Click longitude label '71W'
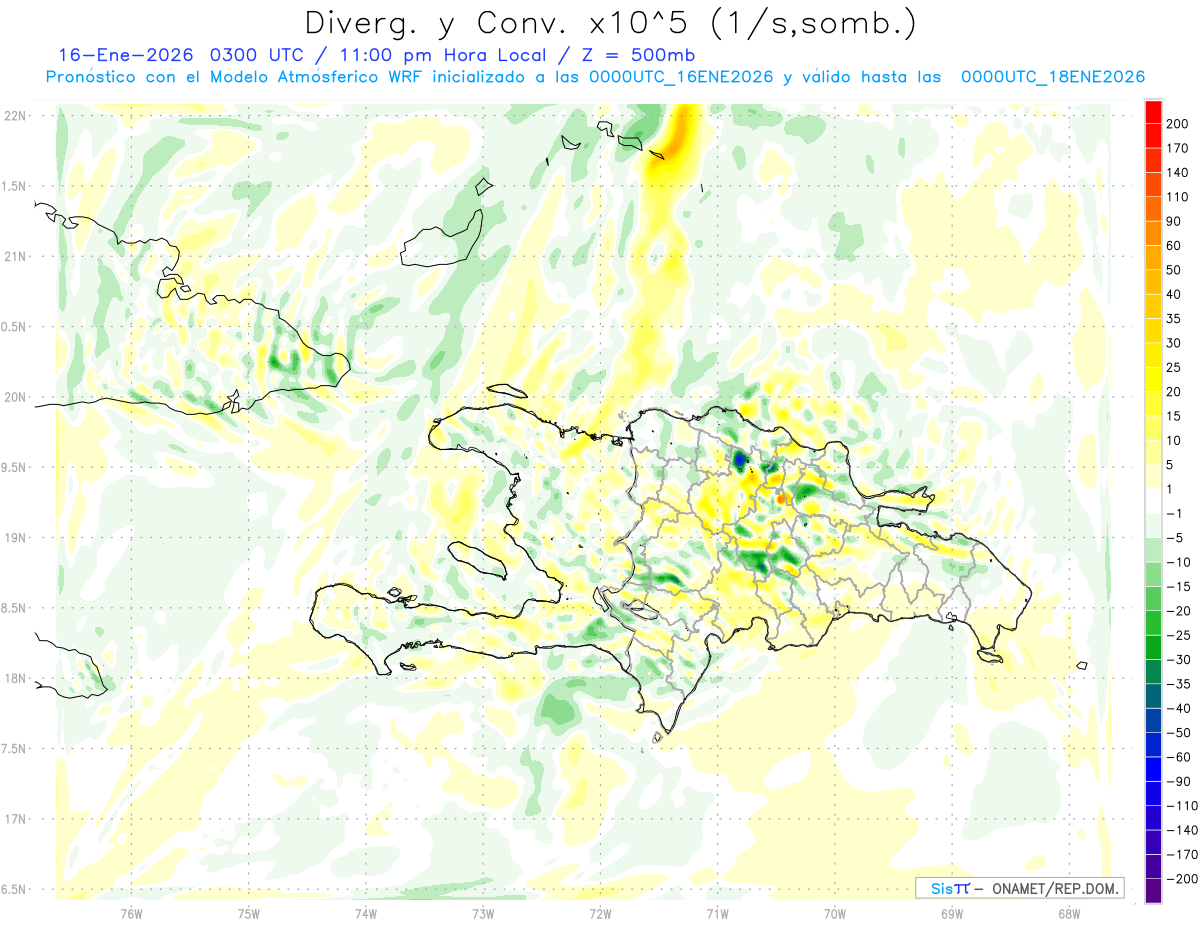This screenshot has width=1200, height=927. (717, 914)
